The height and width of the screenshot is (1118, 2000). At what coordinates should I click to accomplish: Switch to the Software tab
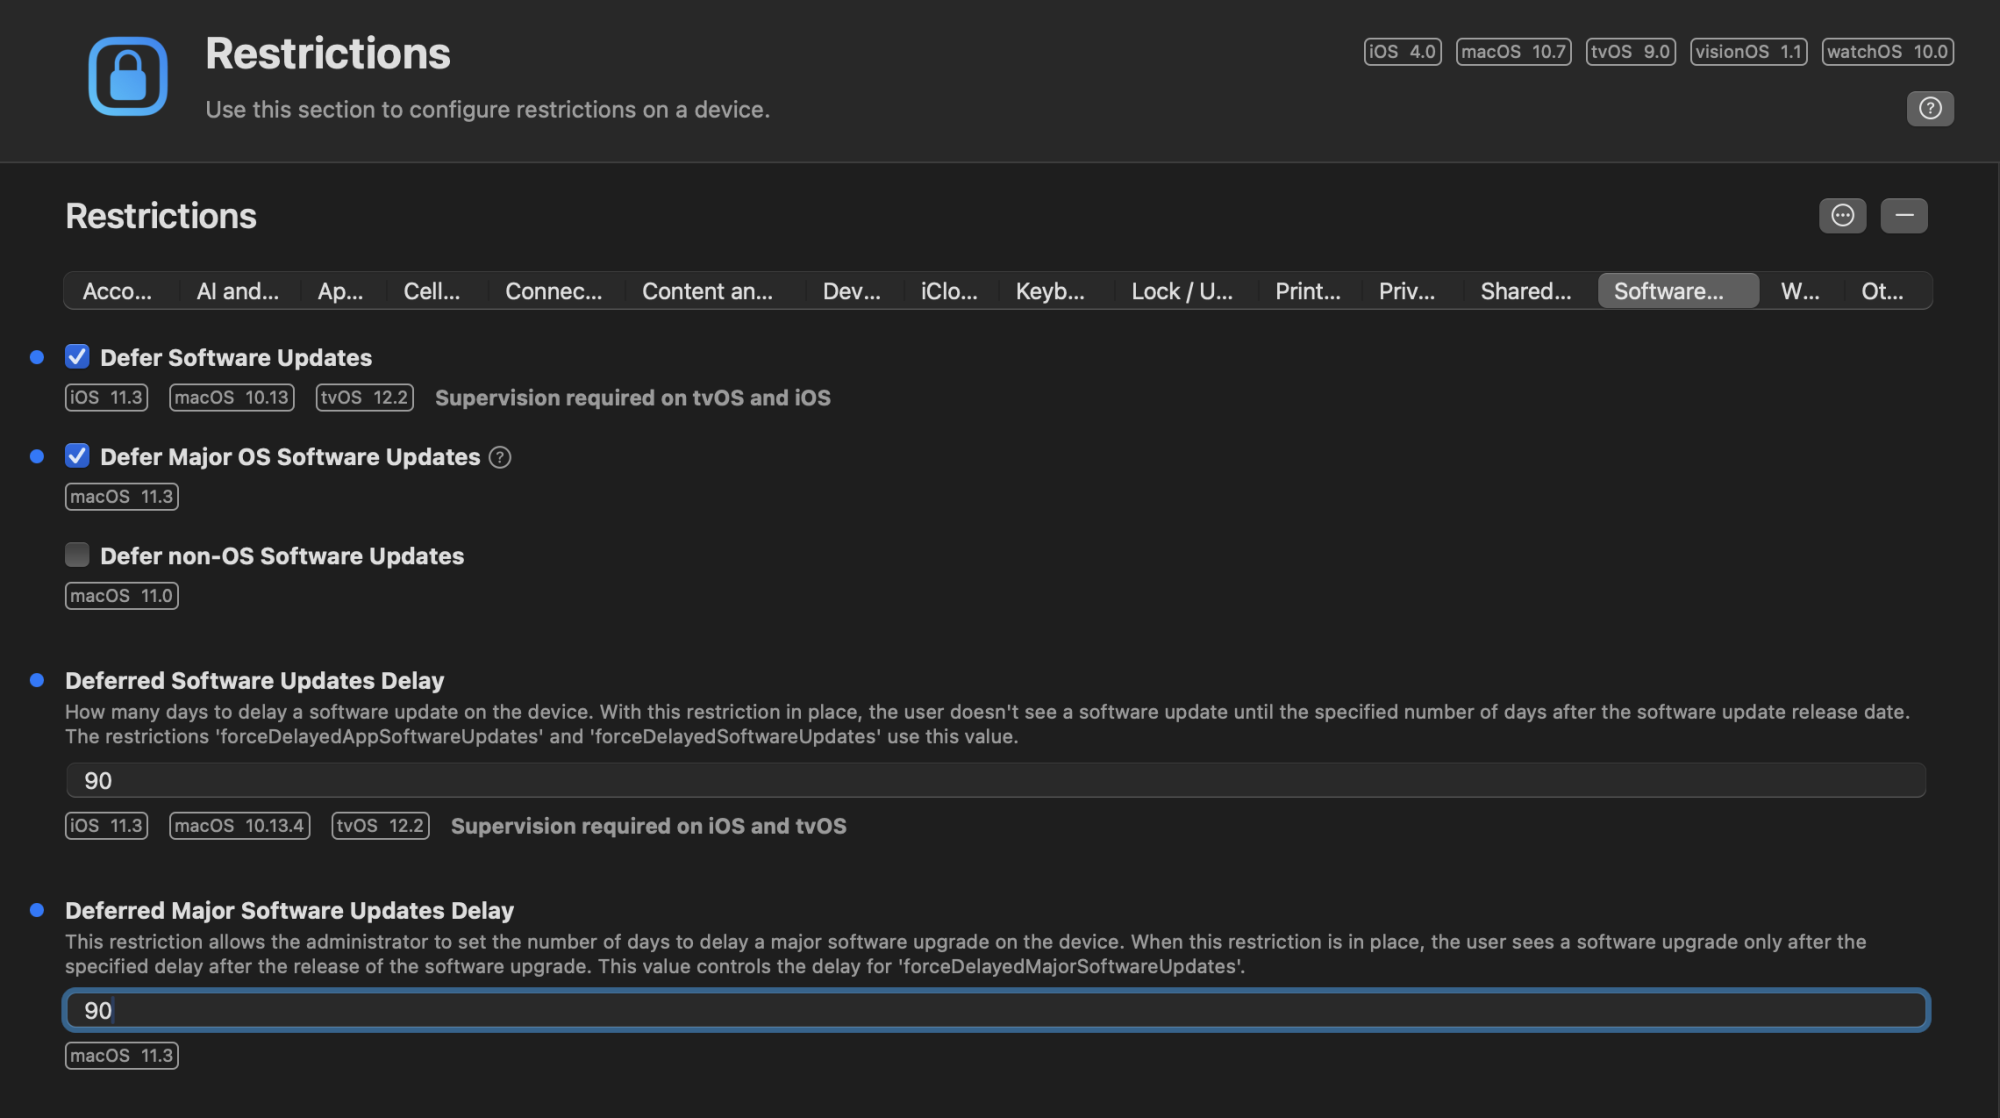tap(1677, 291)
